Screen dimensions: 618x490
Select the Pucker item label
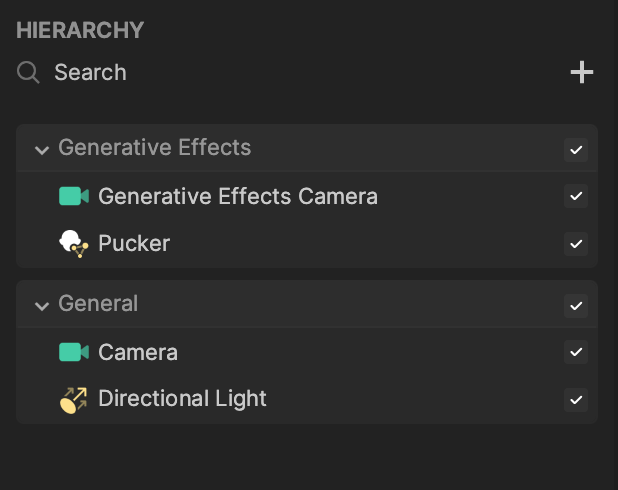coord(134,243)
